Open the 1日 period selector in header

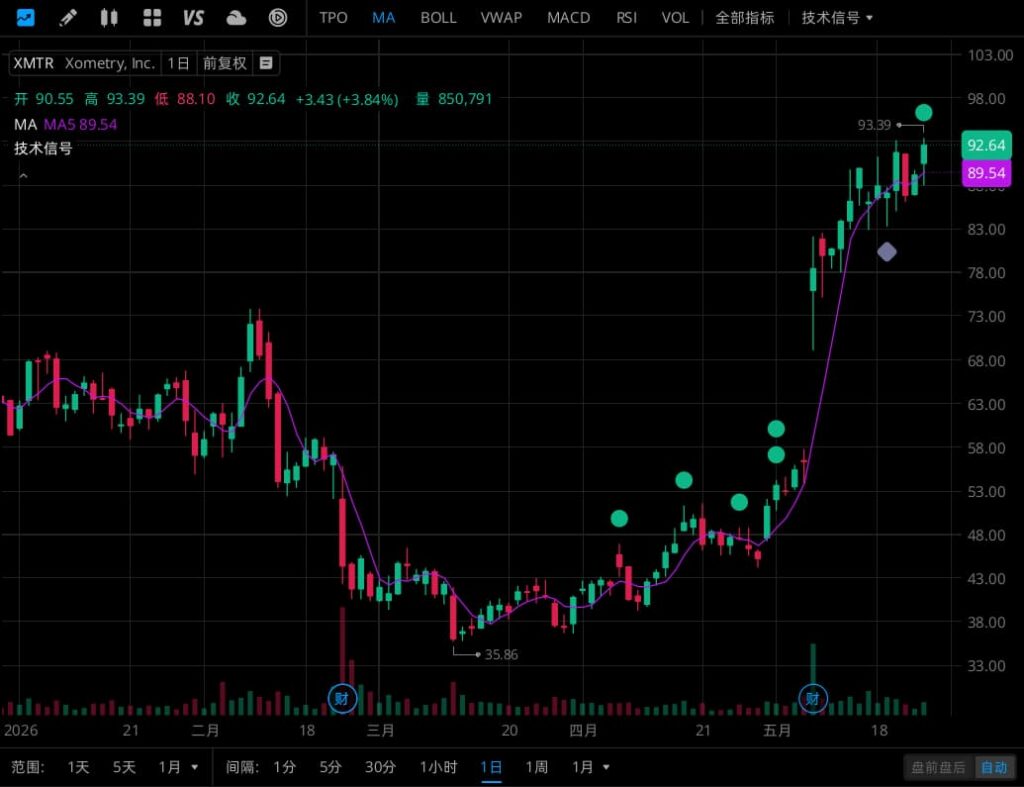click(178, 63)
